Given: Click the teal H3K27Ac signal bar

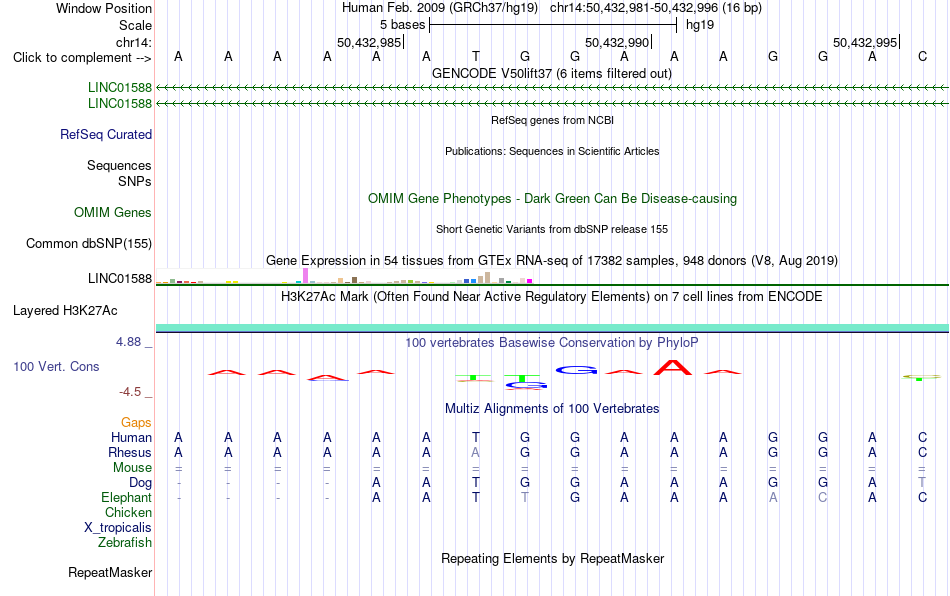Looking at the screenshot, I should [552, 328].
